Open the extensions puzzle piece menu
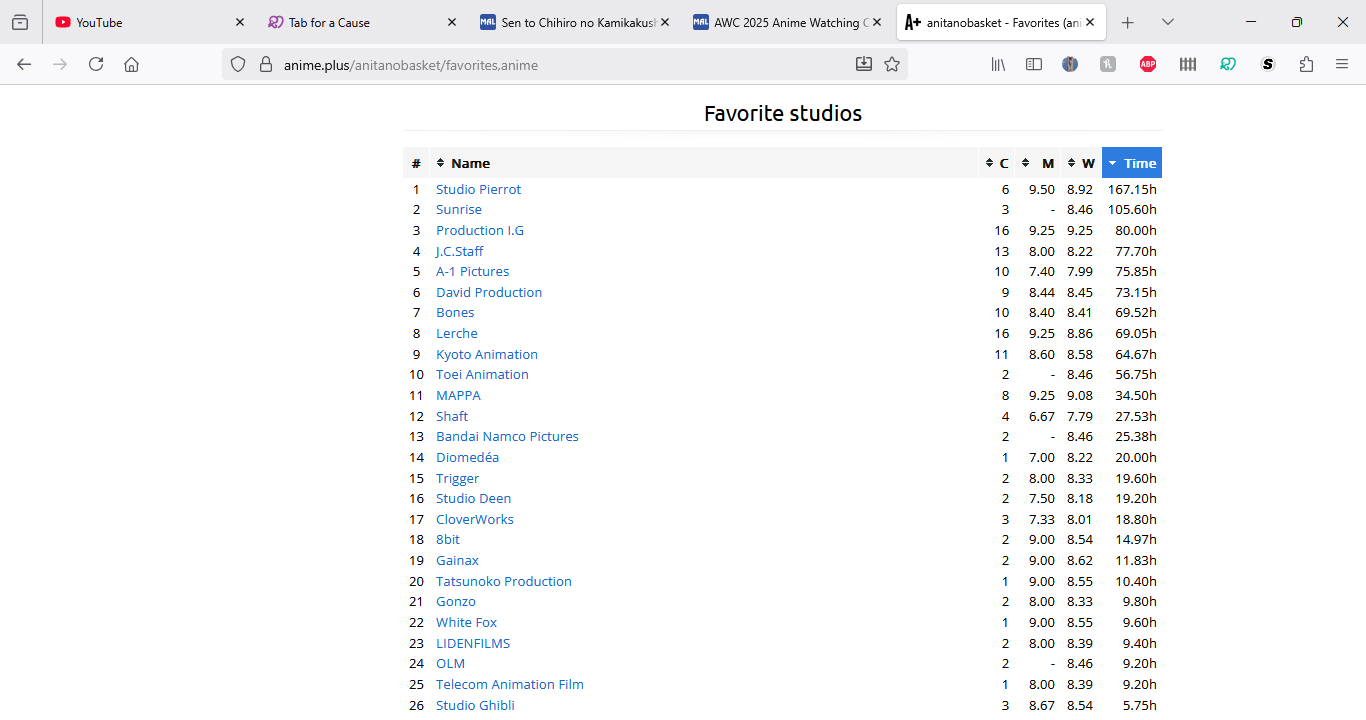Screen dimensions: 1366x720 1306,64
